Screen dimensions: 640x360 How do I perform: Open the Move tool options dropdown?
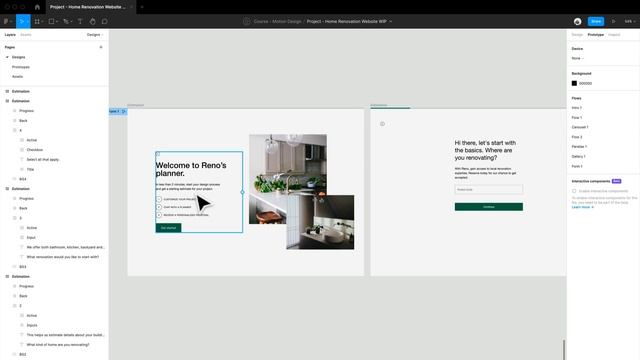[27, 21]
